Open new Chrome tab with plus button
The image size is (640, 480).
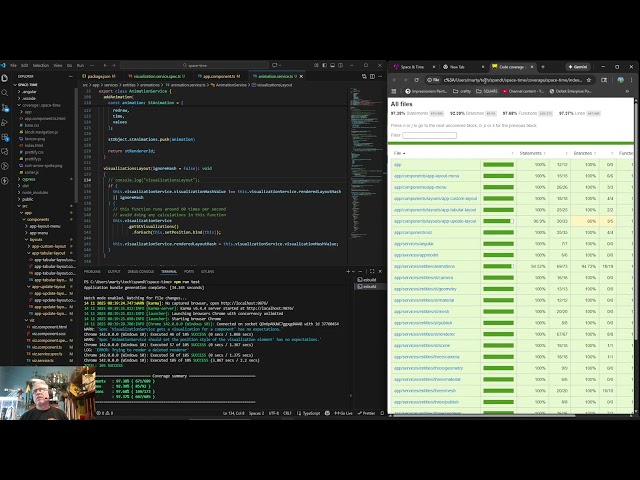pos(543,67)
